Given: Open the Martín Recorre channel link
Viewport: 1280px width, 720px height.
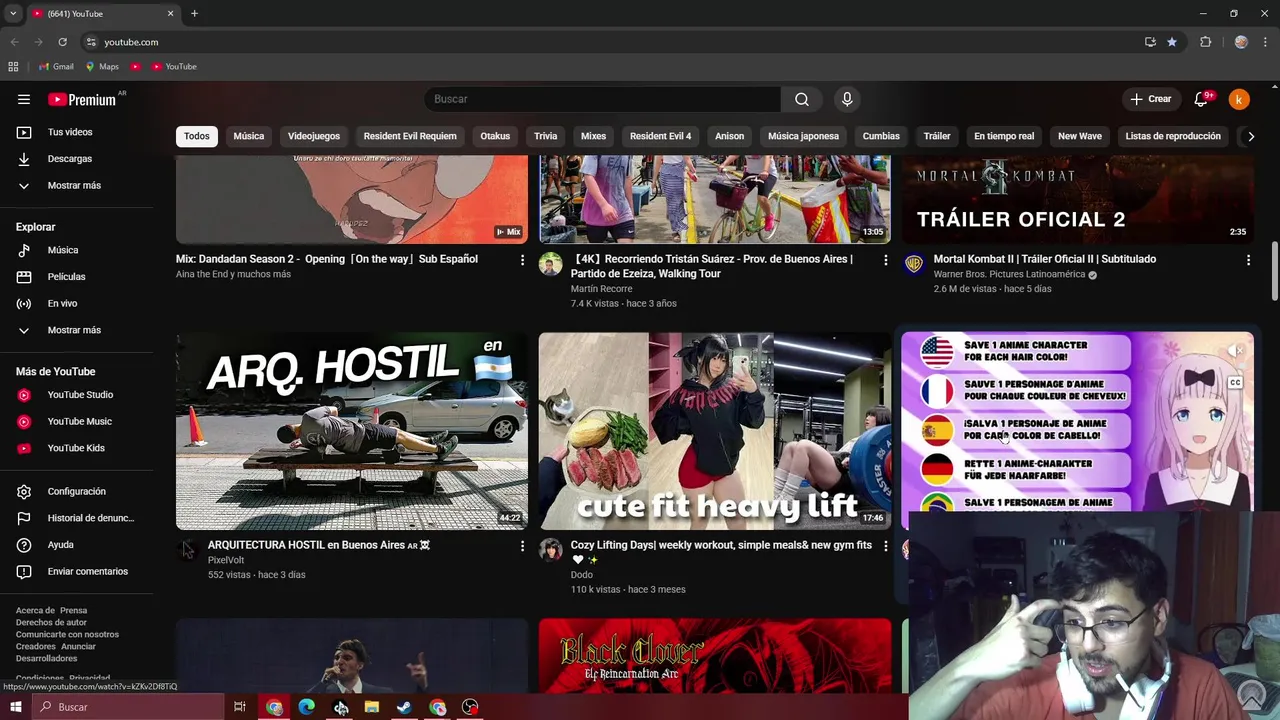Looking at the screenshot, I should (601, 289).
